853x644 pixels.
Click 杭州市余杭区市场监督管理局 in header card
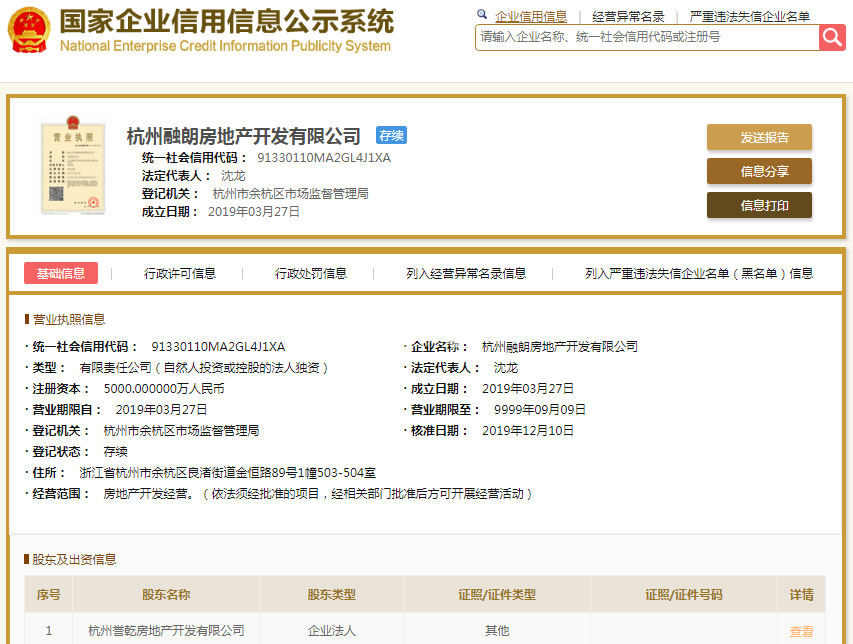(290, 194)
